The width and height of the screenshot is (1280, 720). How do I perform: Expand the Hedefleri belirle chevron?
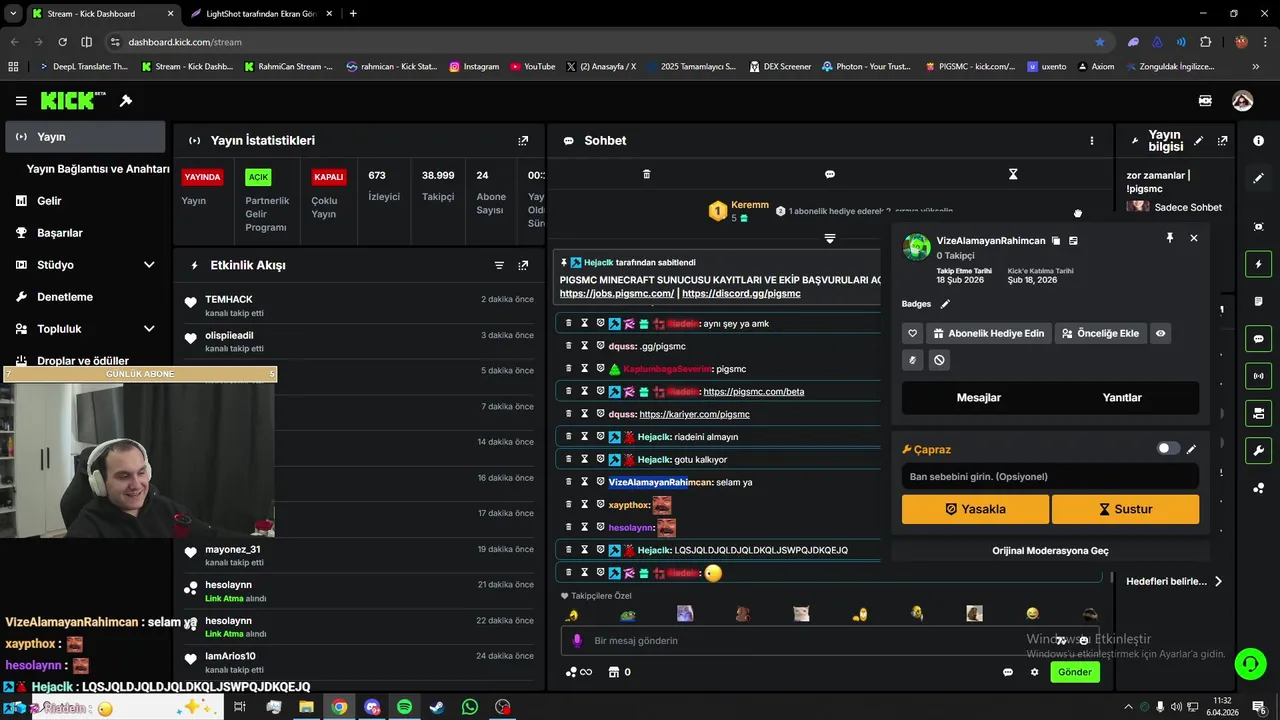coord(1218,581)
